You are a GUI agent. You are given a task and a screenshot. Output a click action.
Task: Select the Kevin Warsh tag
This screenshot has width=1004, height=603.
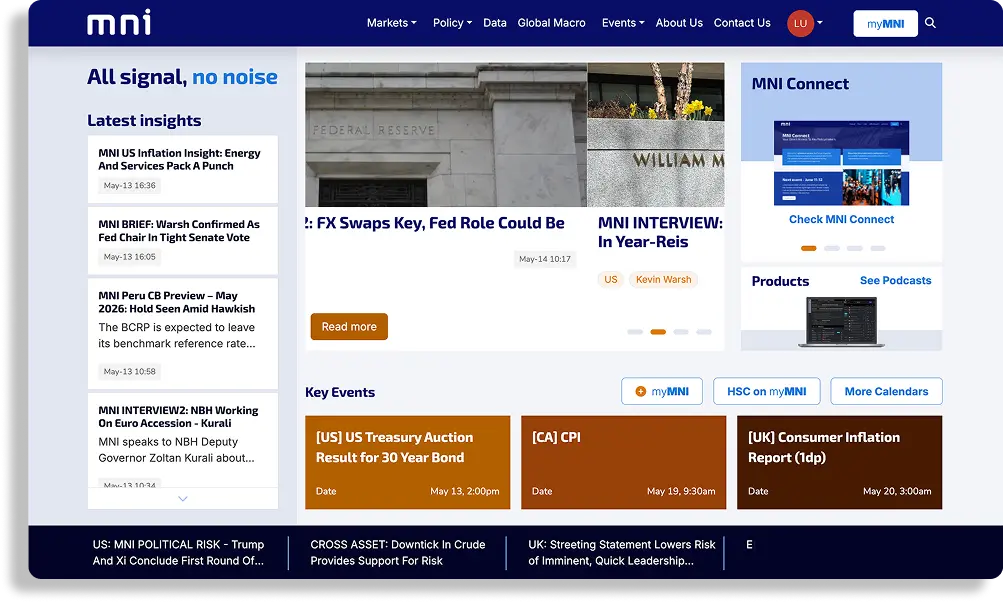click(x=663, y=280)
